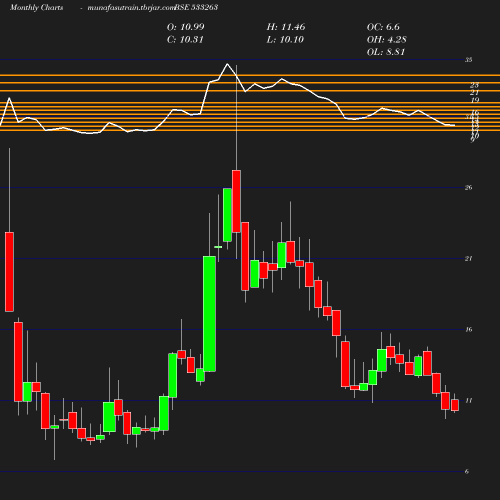Click the "OL: 8.81" reading

pos(386,52)
